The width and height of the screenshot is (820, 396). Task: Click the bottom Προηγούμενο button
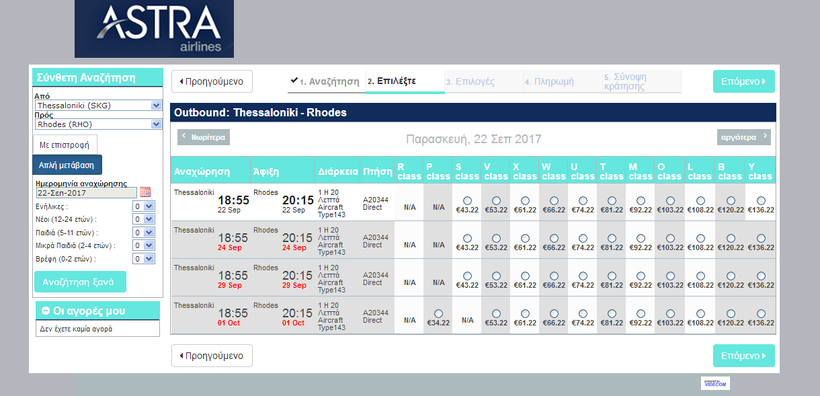212,356
